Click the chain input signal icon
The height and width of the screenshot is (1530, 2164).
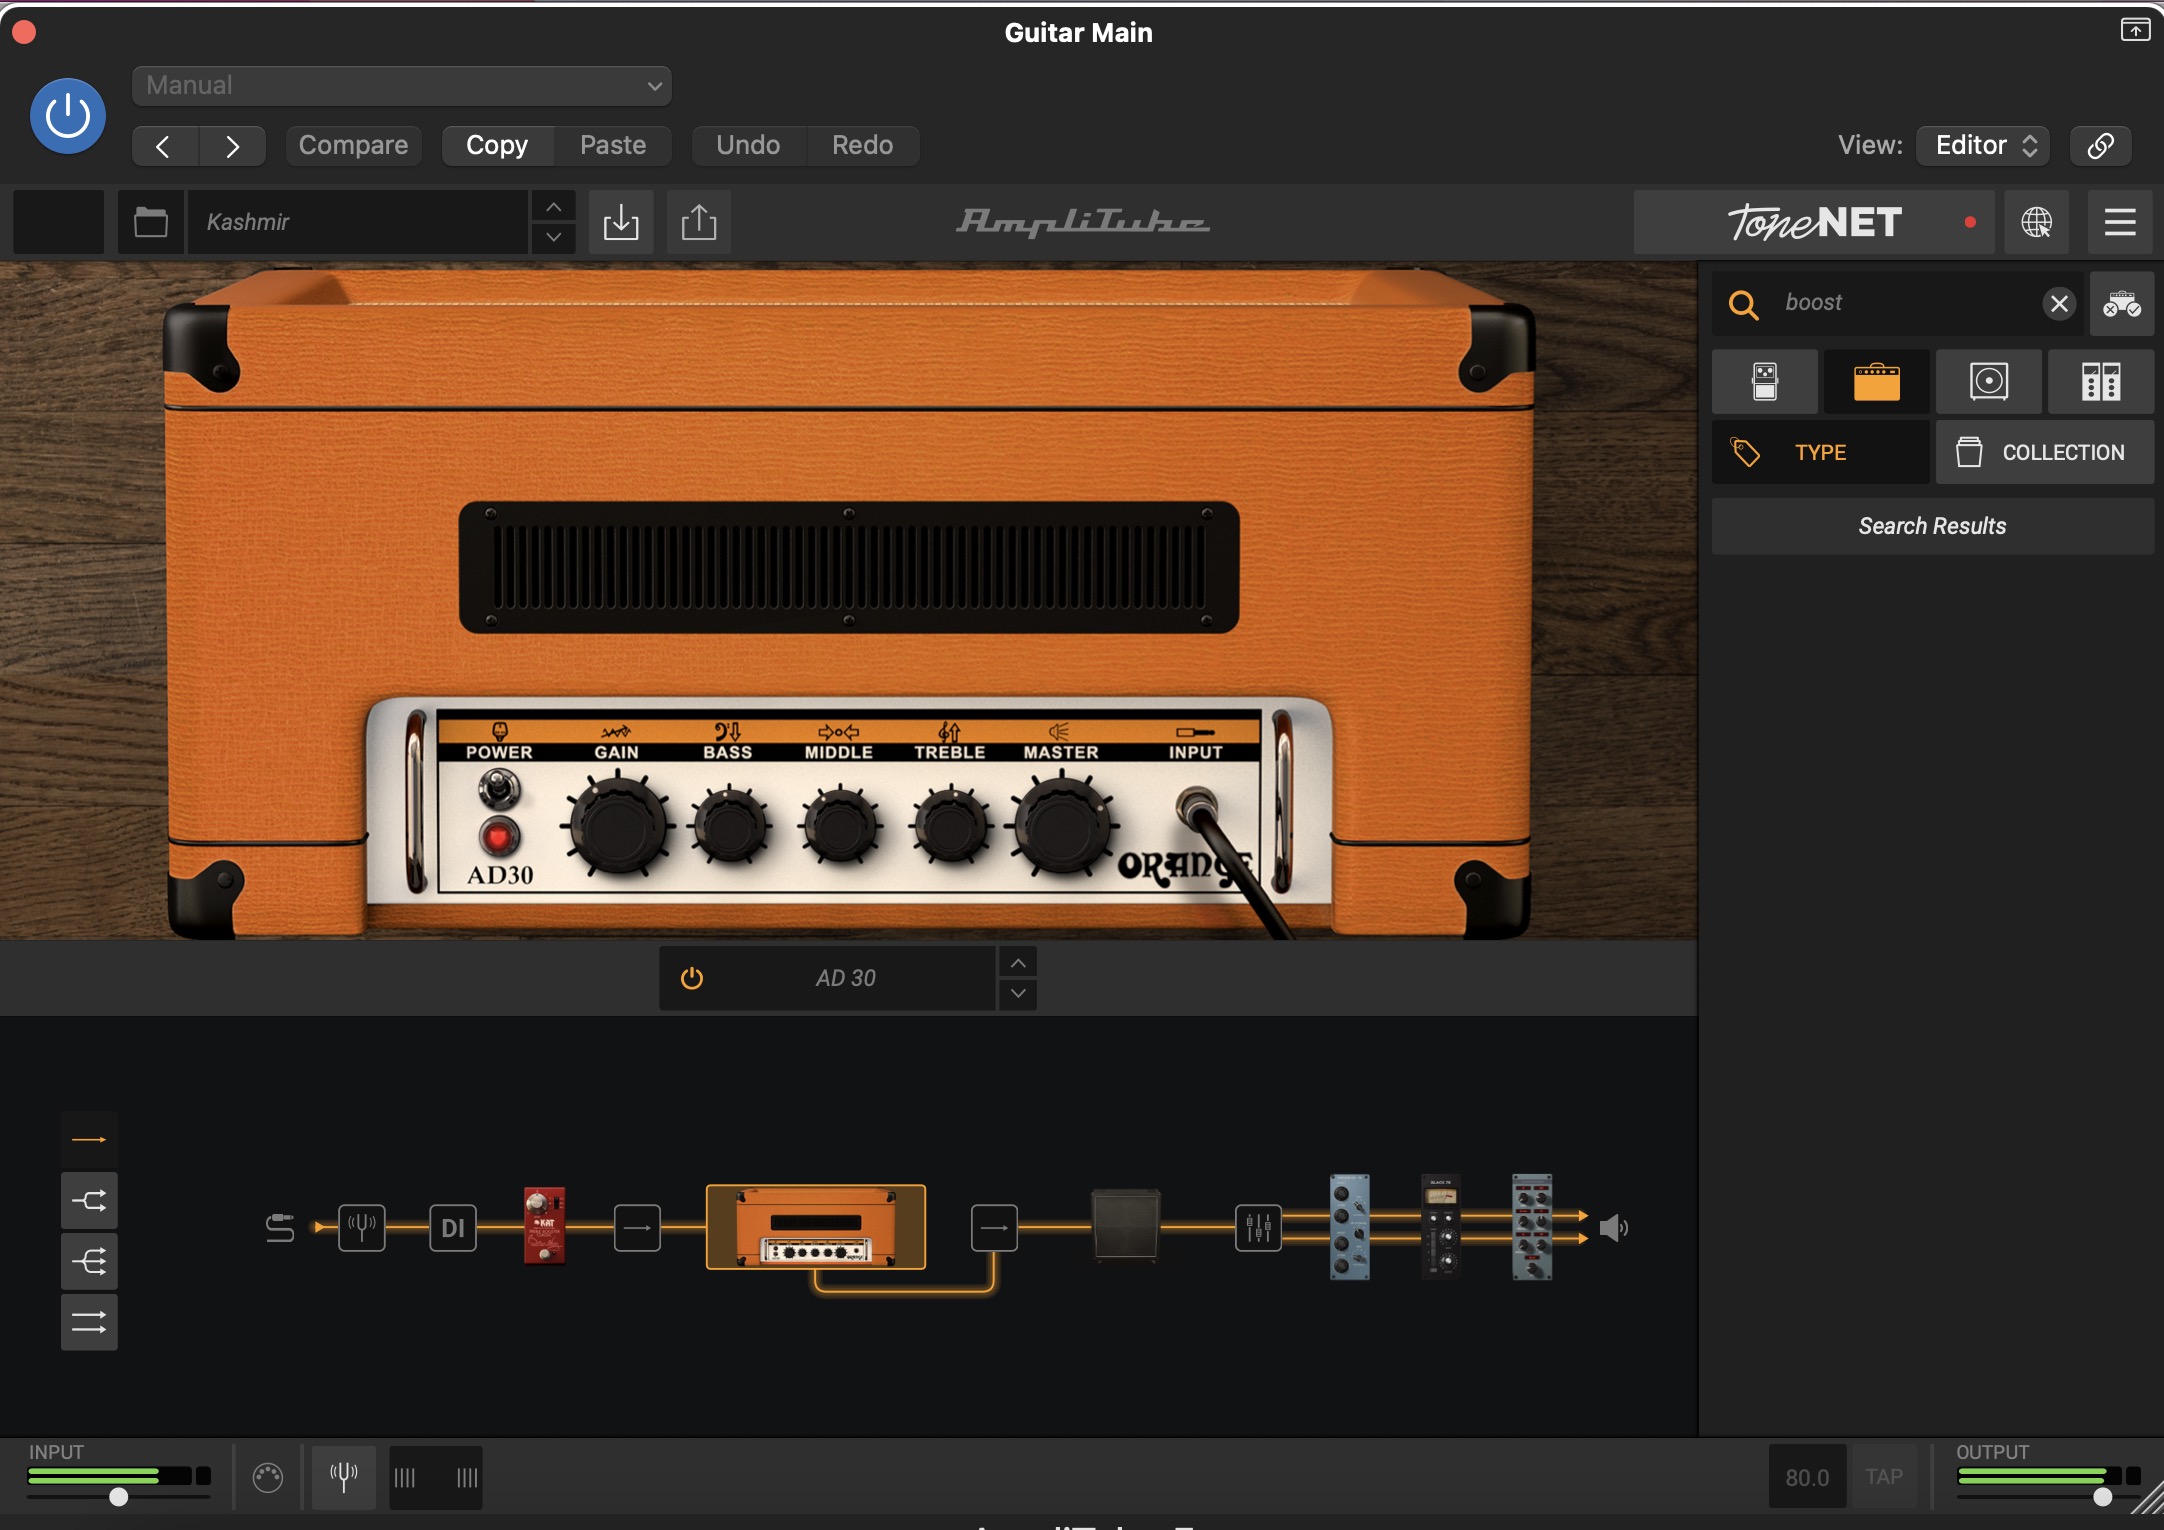coord(280,1228)
